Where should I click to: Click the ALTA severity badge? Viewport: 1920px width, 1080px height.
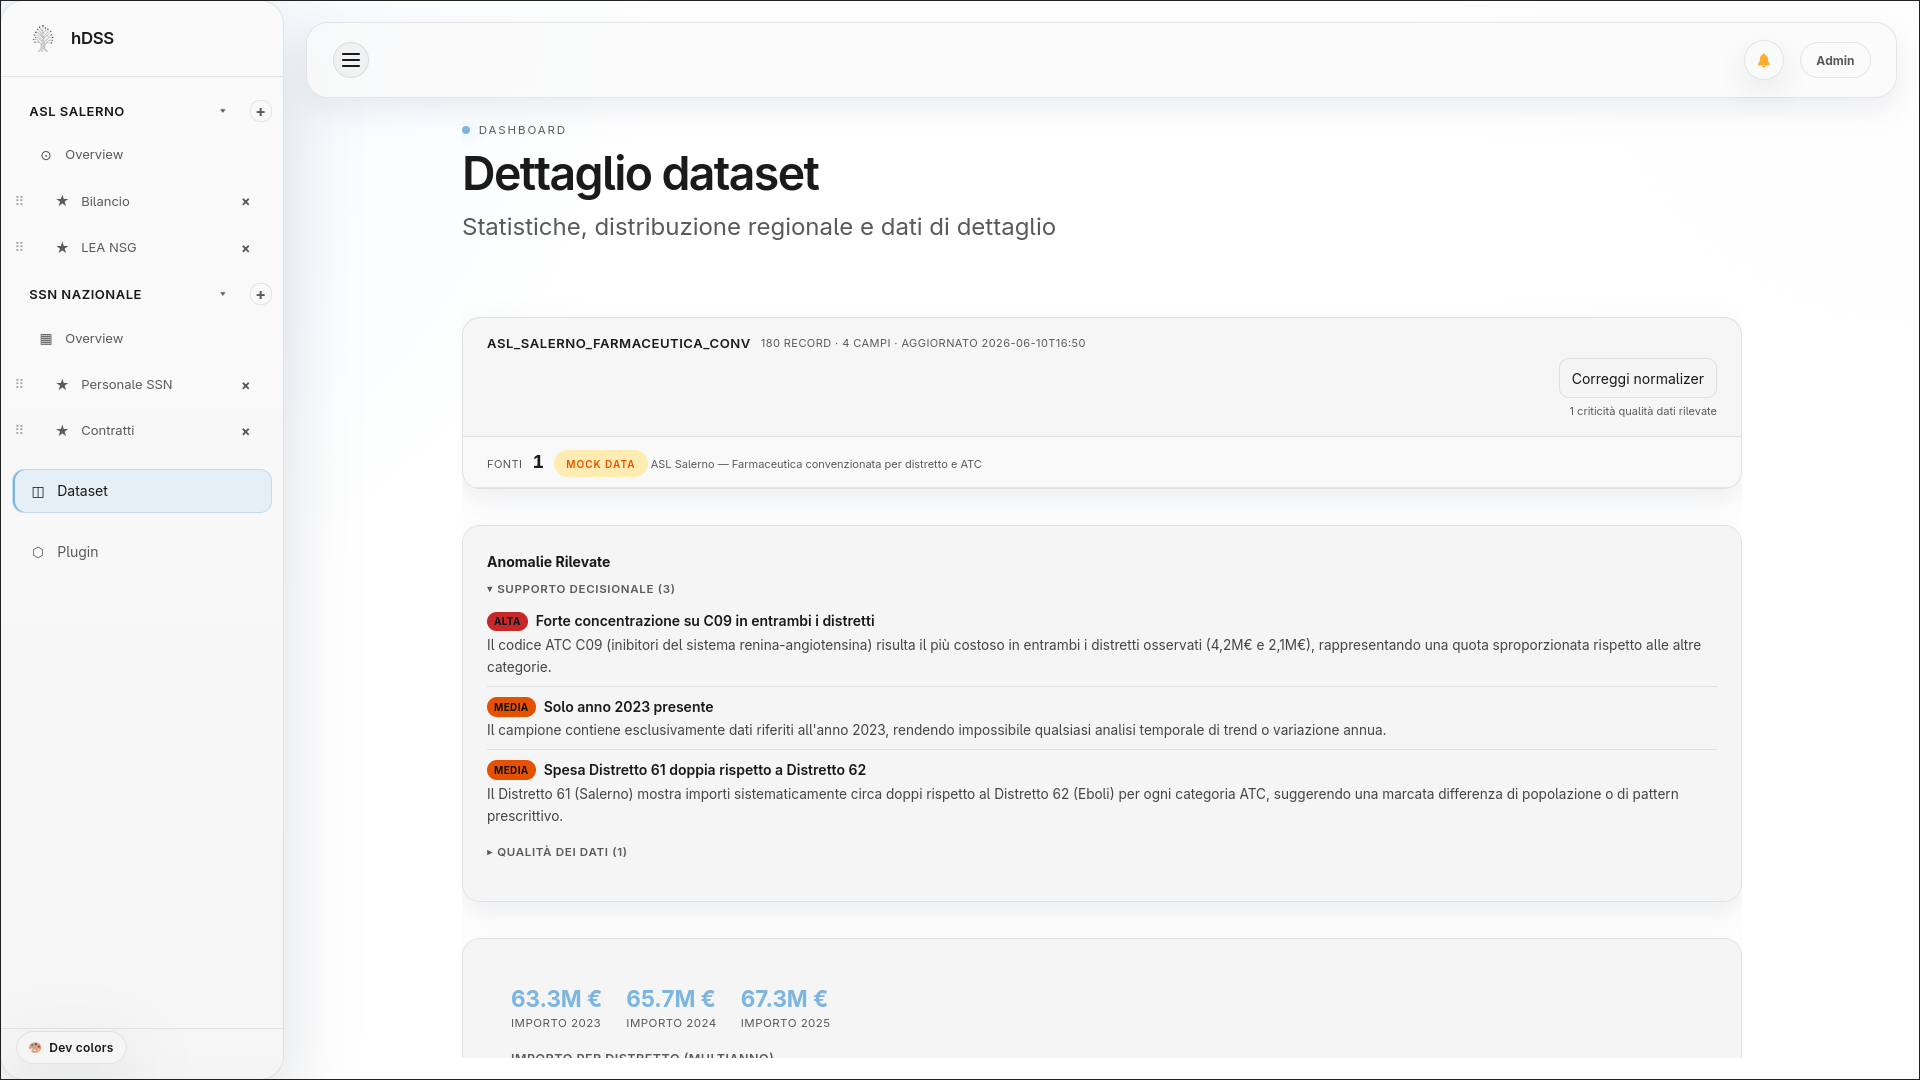pyautogui.click(x=507, y=621)
